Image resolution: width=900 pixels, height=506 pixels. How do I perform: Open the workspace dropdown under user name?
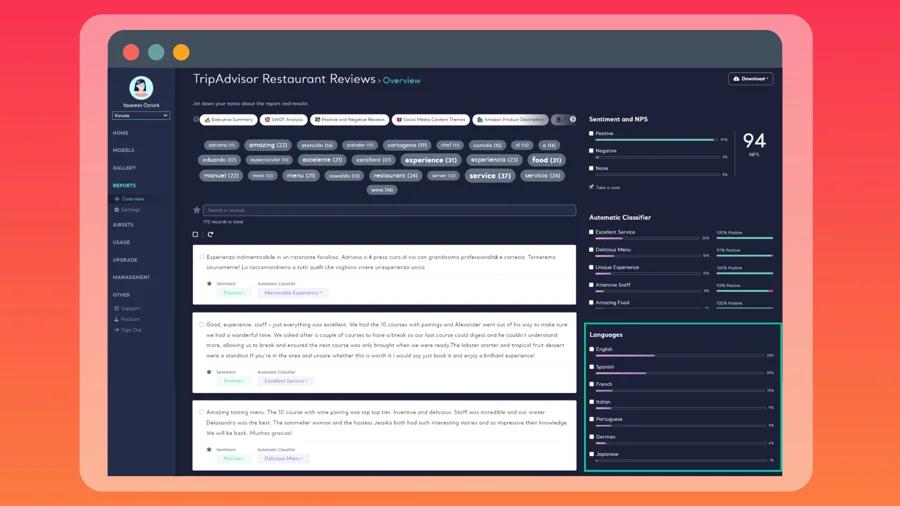click(x=141, y=115)
